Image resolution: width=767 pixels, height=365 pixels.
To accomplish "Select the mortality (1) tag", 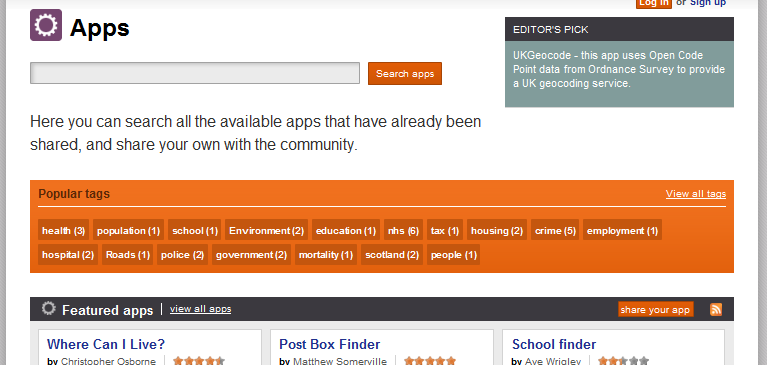I will pos(326,254).
